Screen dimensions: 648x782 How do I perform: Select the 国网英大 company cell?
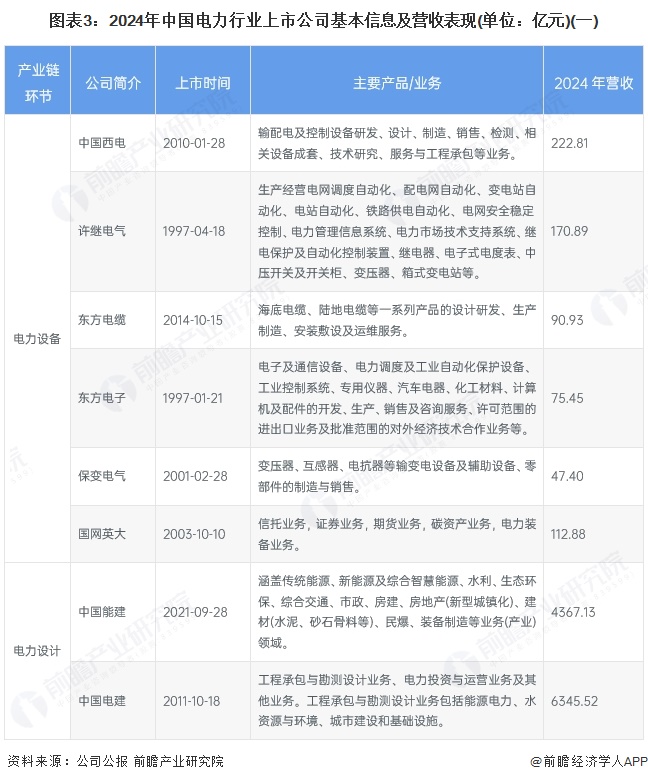click(x=113, y=534)
